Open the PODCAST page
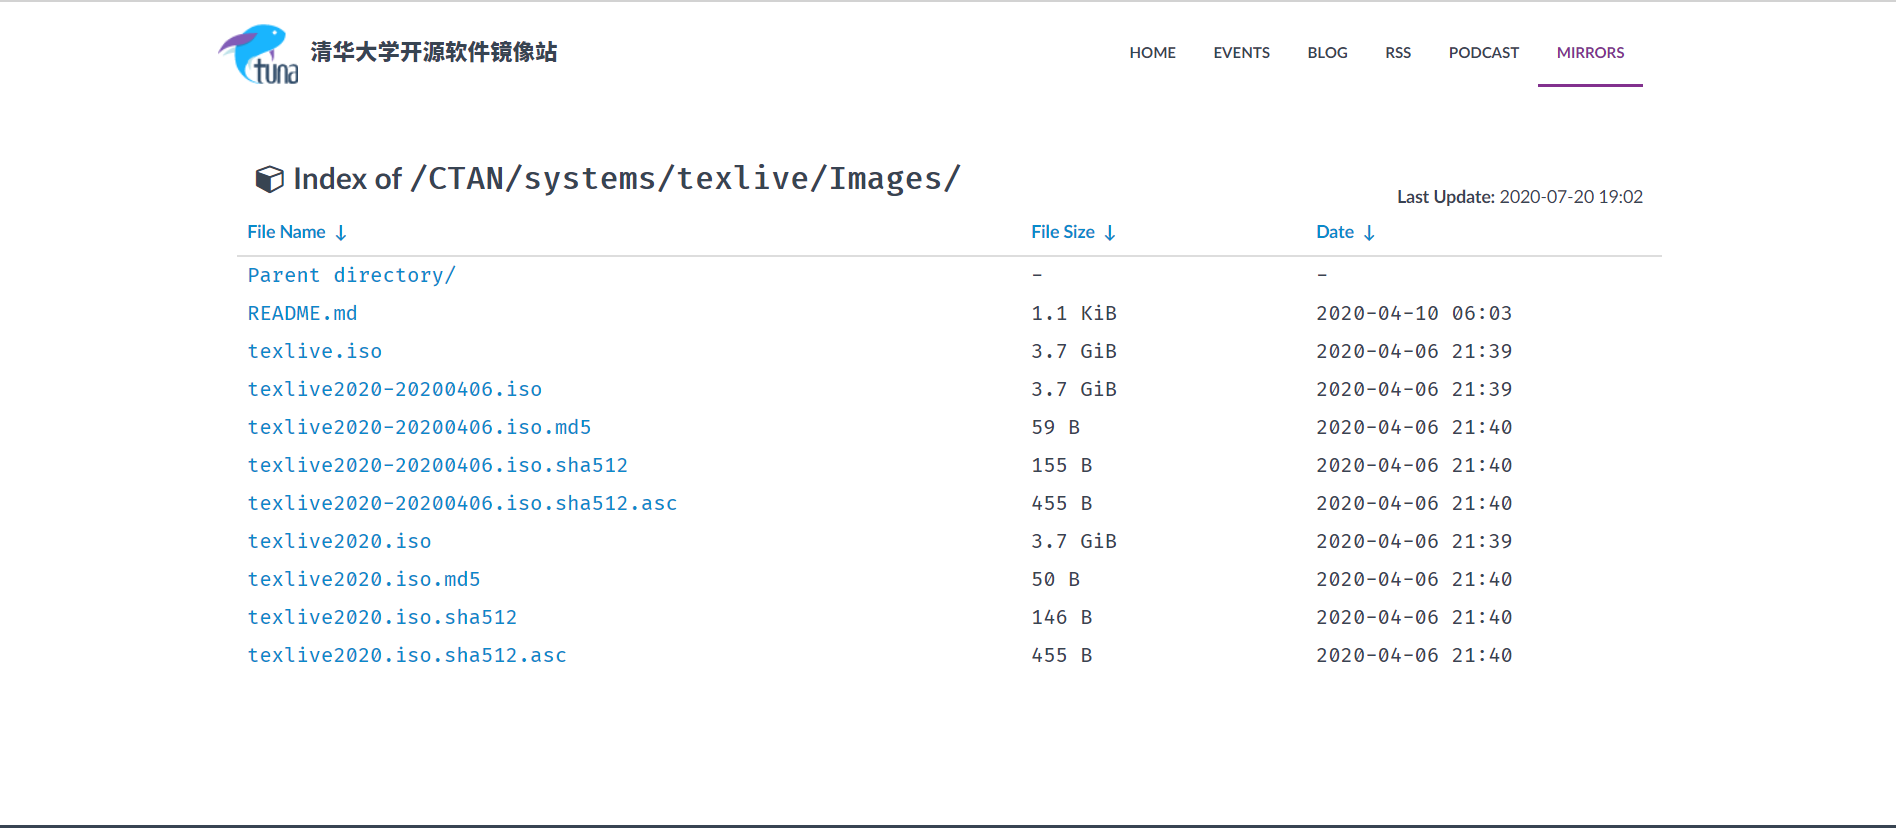Screen dimensions: 1896x828 pyautogui.click(x=1483, y=53)
